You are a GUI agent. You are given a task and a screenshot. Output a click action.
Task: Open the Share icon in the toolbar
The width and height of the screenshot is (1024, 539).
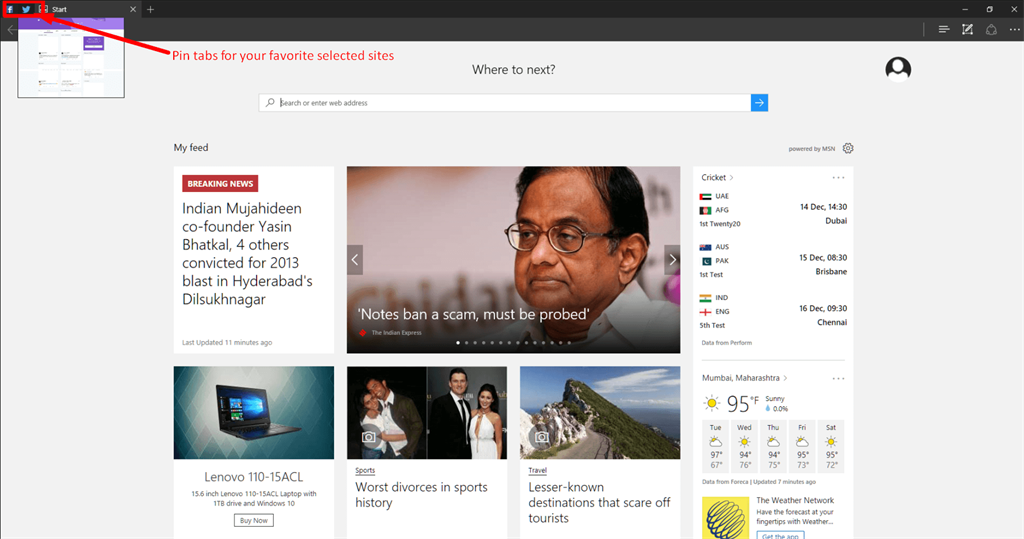[991, 29]
